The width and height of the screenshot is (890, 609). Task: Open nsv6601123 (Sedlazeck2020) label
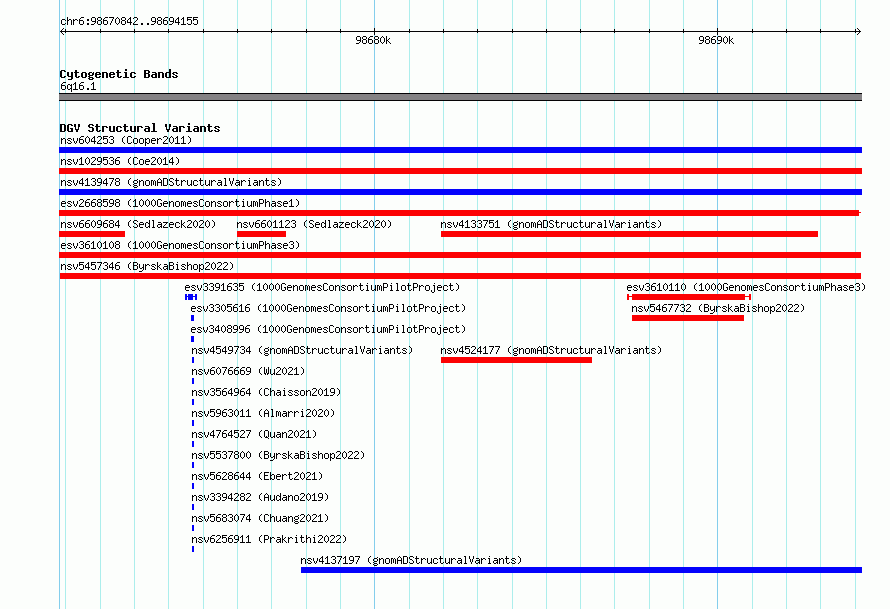click(314, 224)
